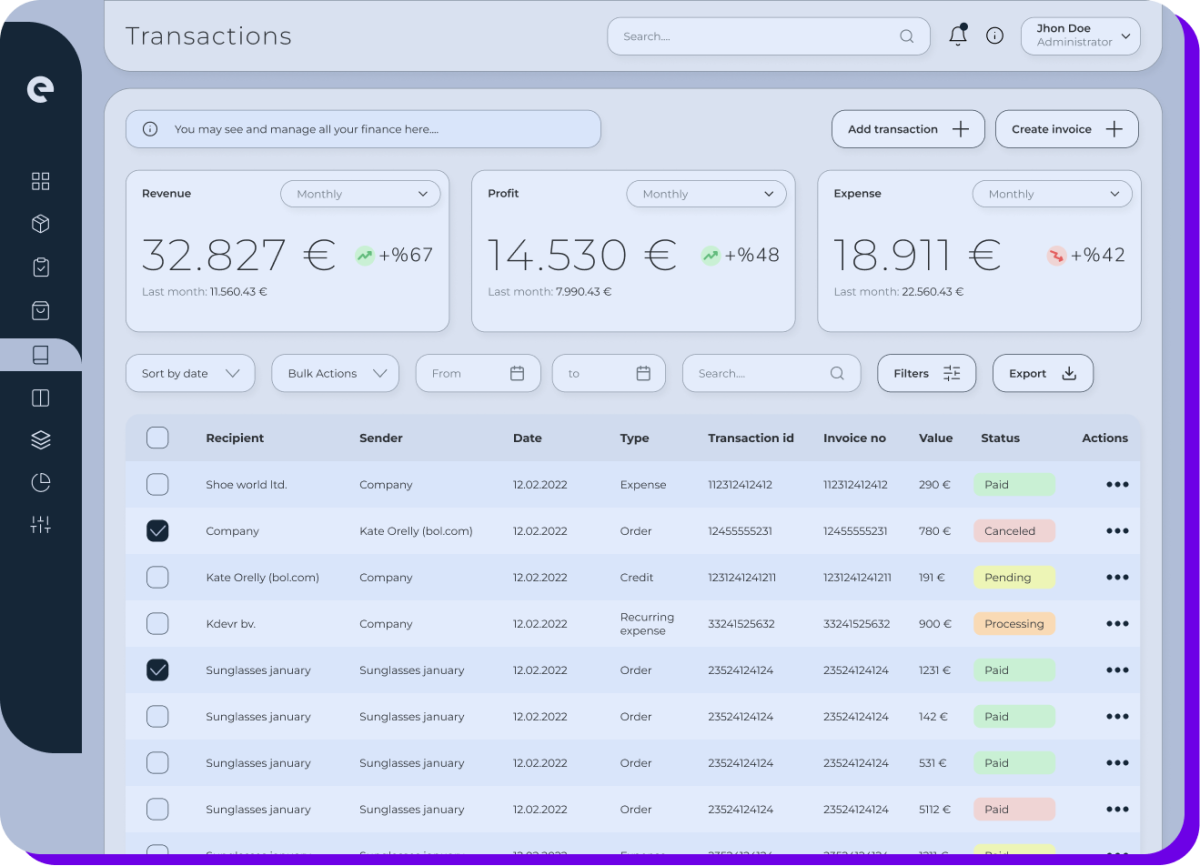Image resolution: width=1200 pixels, height=866 pixels.
Task: Click the notification bell icon
Action: click(x=957, y=35)
